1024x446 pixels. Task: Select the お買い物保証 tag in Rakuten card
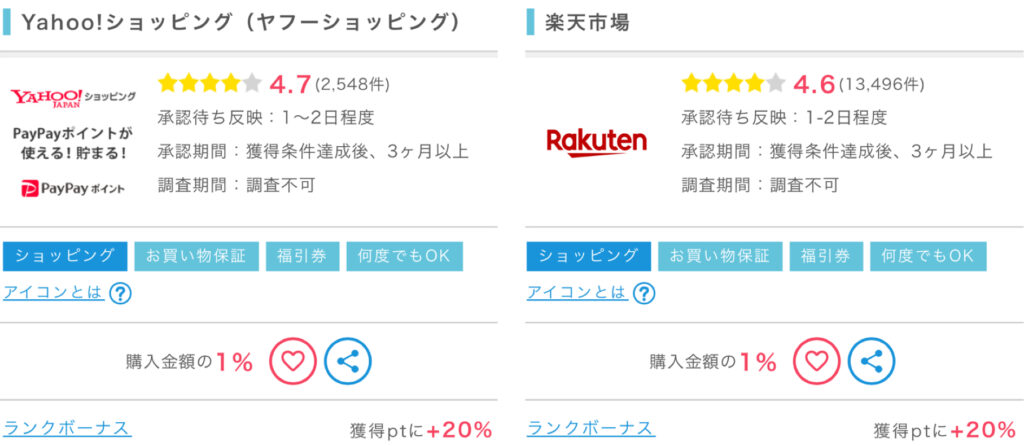click(720, 257)
